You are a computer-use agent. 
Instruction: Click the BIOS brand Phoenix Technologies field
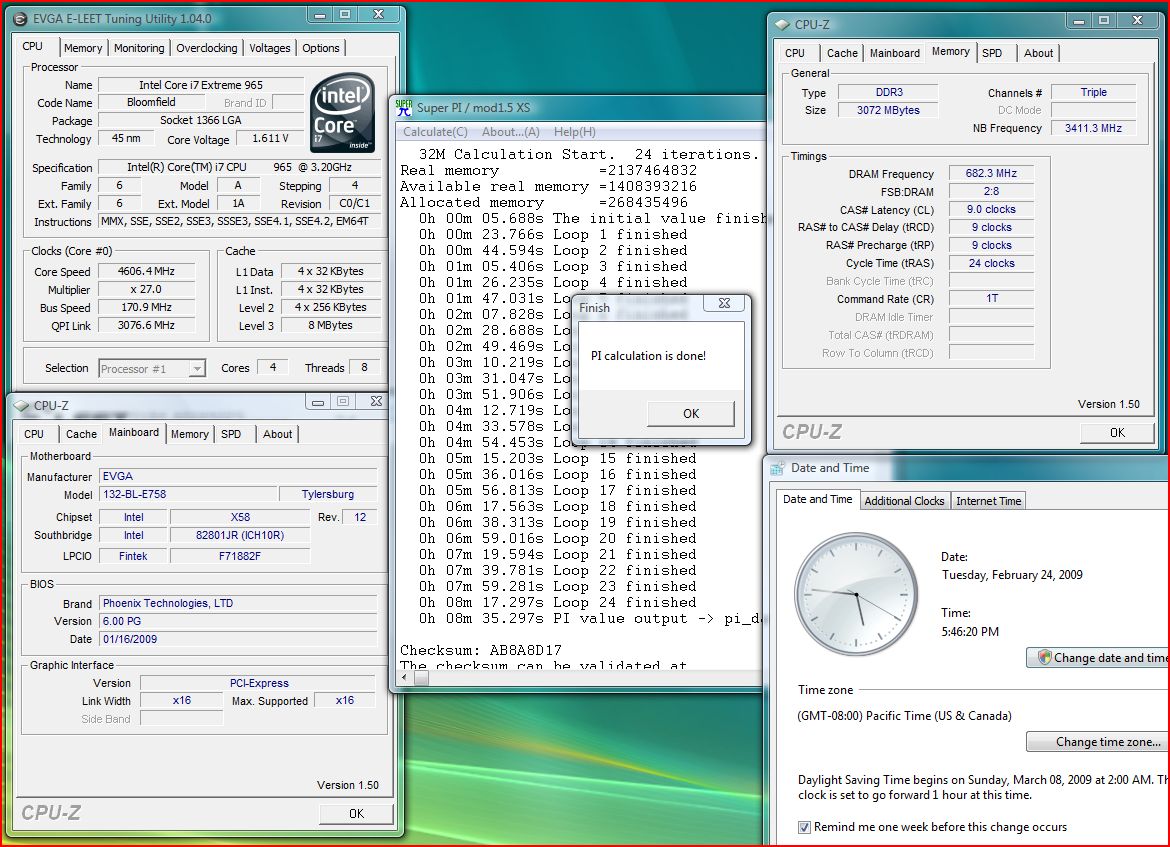click(238, 603)
